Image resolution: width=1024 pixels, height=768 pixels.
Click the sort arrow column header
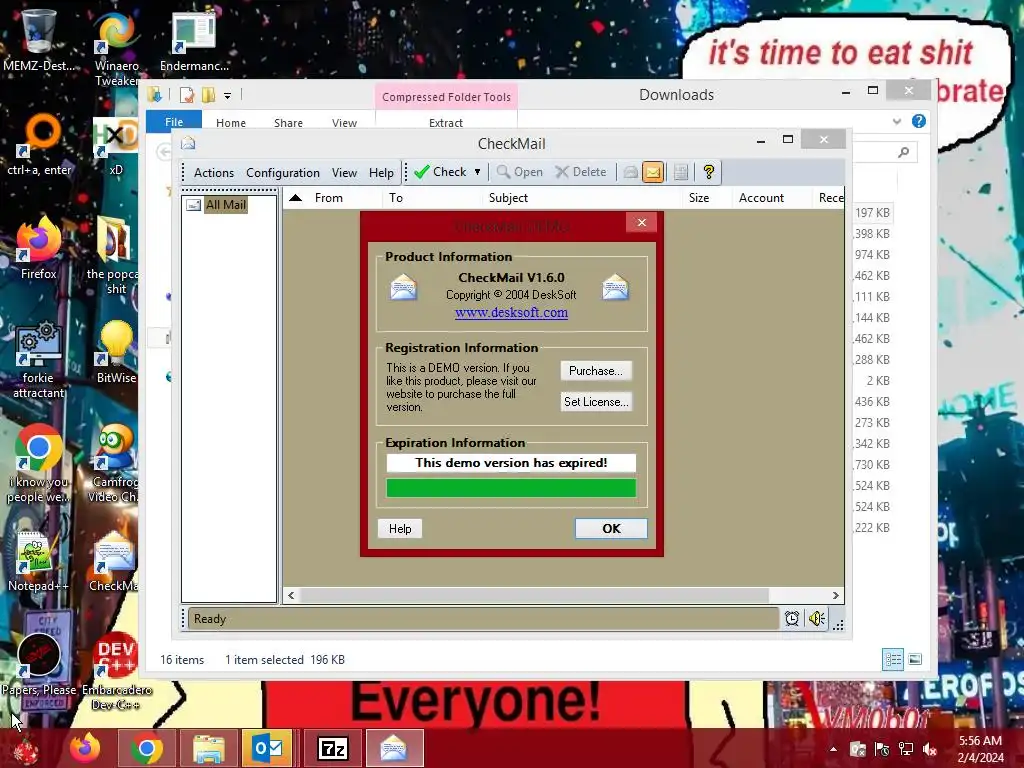pos(295,198)
